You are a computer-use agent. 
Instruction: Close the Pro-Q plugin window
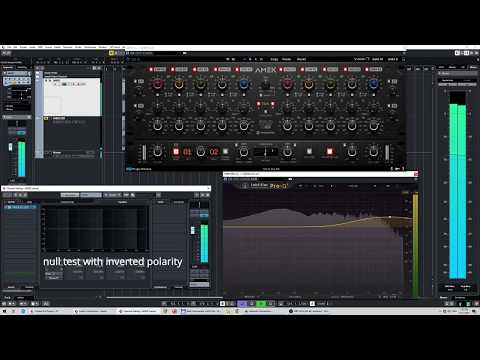415,174
